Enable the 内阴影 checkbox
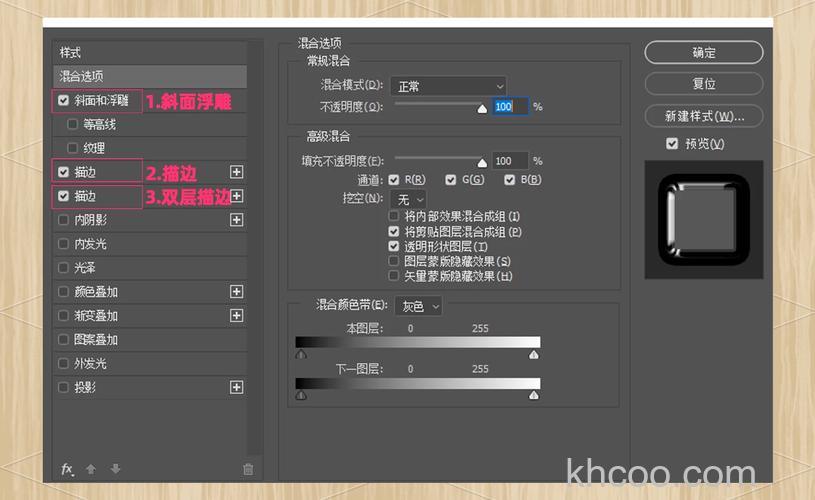 (x=63, y=220)
